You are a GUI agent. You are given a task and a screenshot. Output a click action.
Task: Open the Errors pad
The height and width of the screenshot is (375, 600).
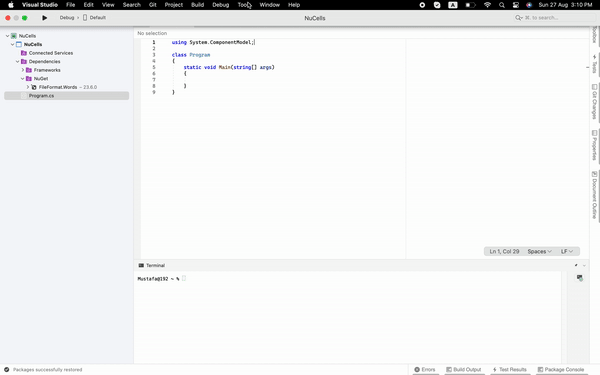(425, 370)
